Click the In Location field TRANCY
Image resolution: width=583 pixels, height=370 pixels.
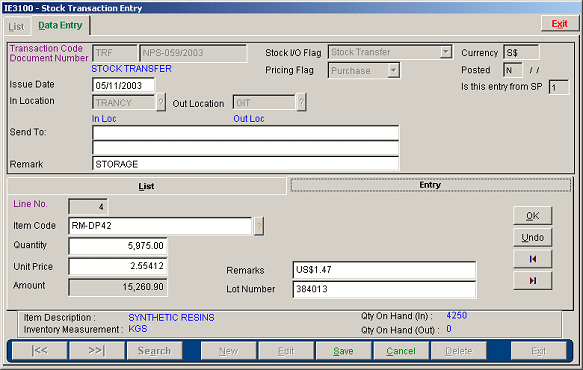[123, 102]
